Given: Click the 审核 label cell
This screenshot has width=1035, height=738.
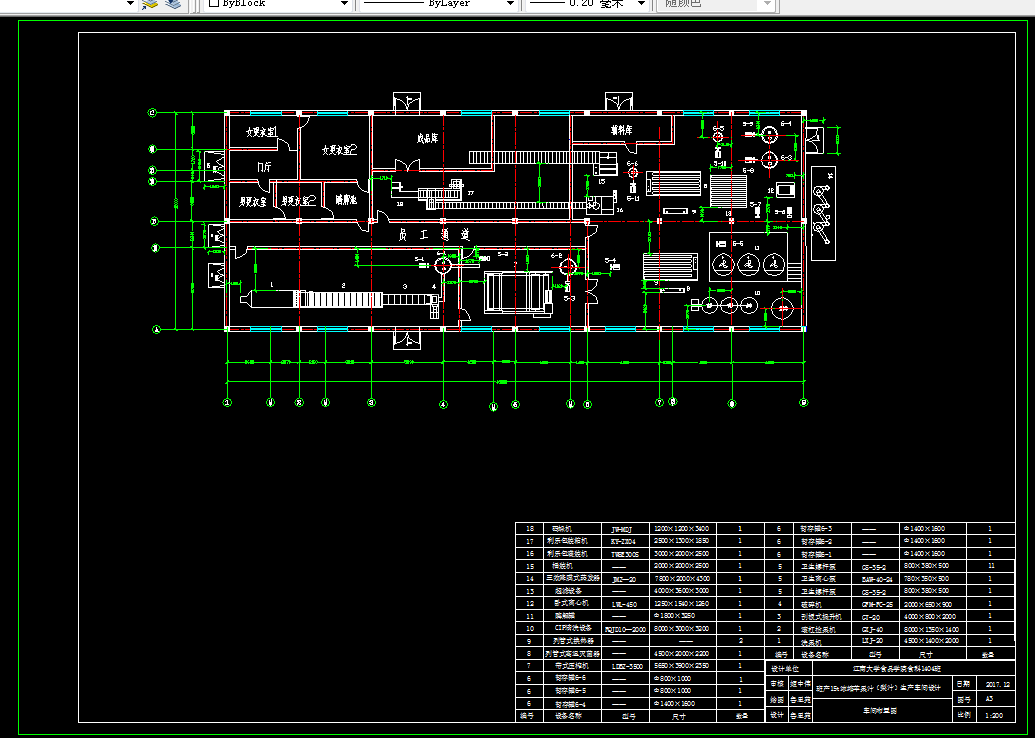Looking at the screenshot, I should (x=777, y=684).
